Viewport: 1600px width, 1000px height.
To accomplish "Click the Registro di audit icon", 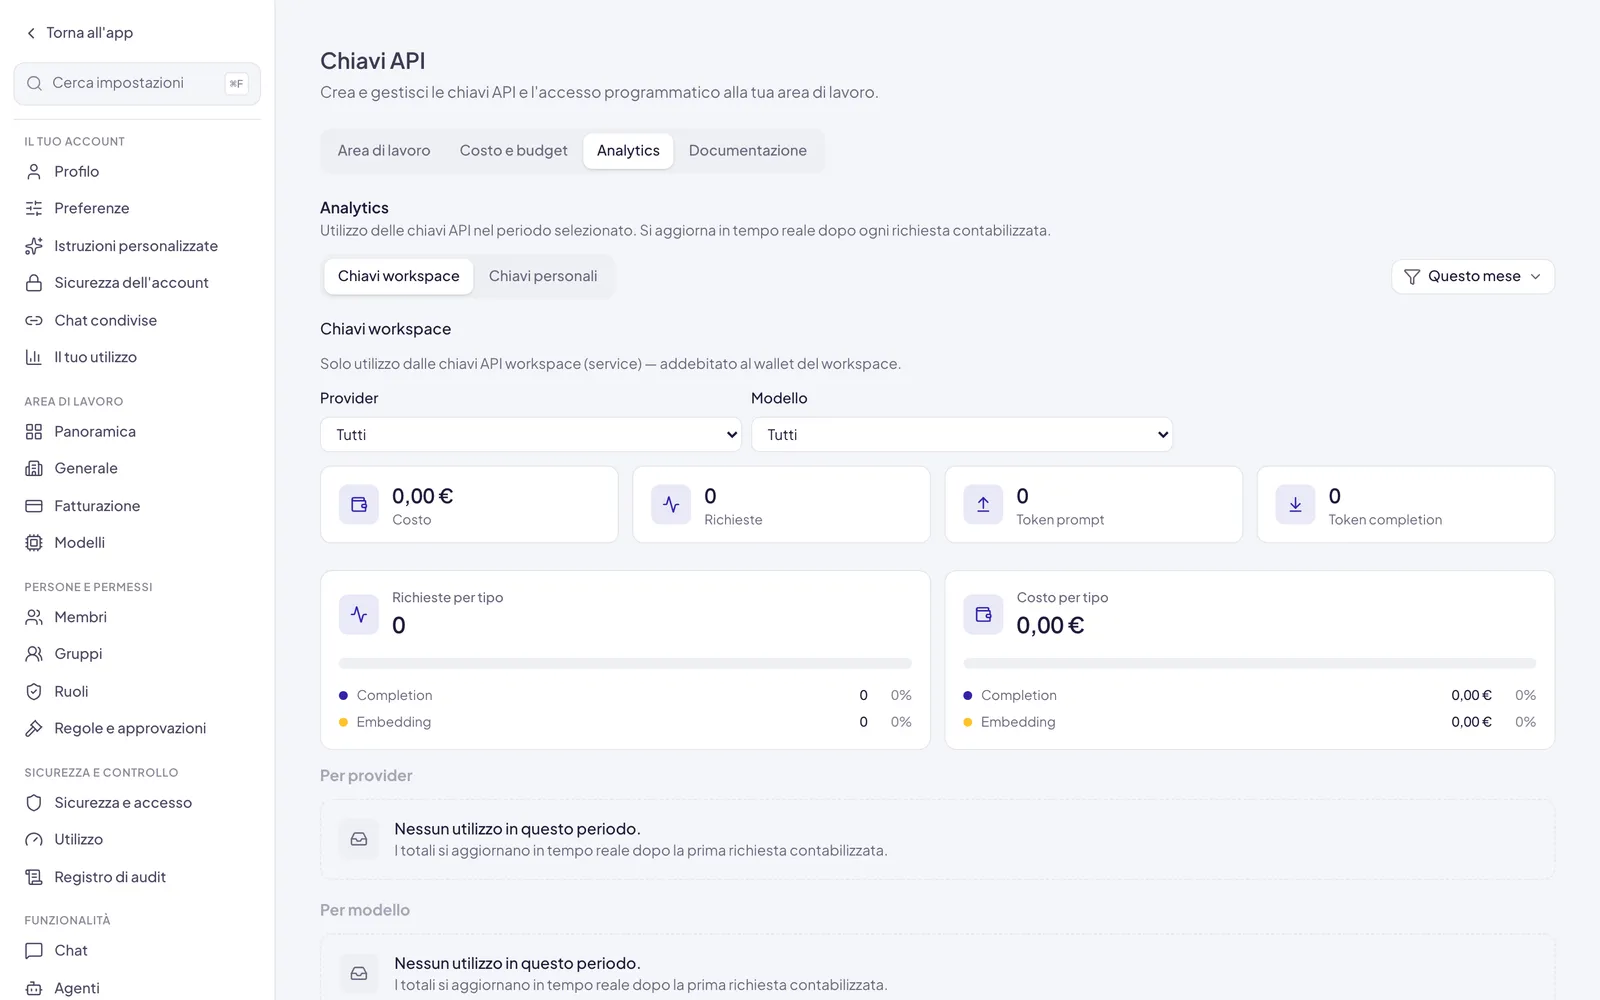I will (x=34, y=877).
